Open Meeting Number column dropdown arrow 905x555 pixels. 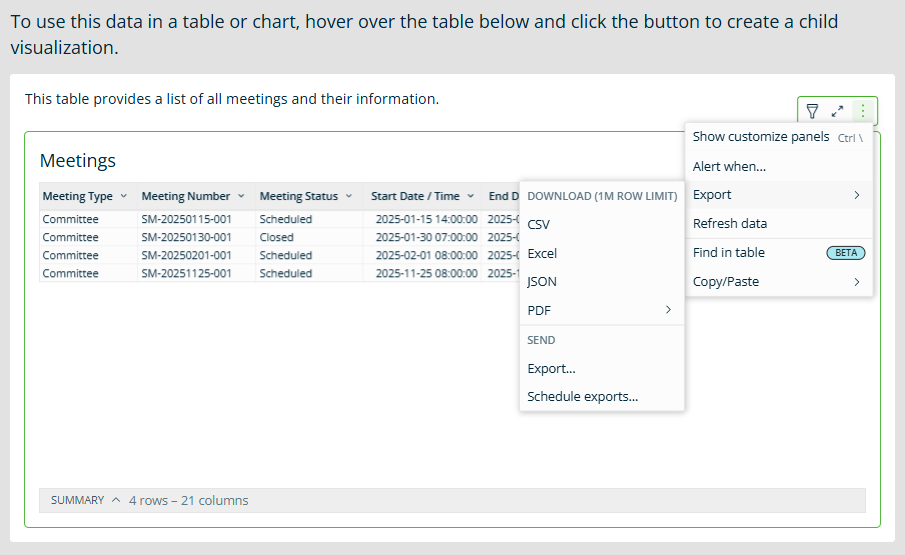click(x=241, y=196)
